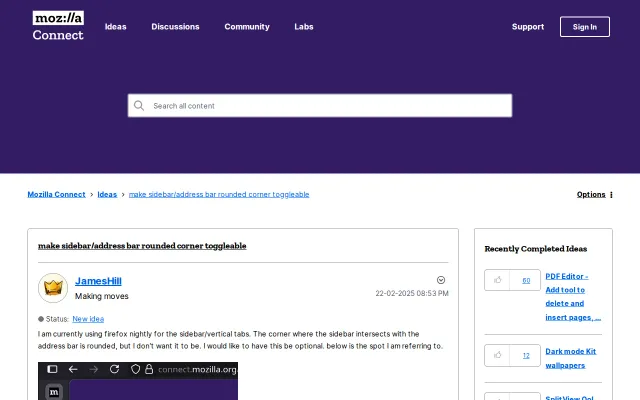640x400 pixels.
Task: Click the post title heading link
Action: pyautogui.click(x=142, y=246)
